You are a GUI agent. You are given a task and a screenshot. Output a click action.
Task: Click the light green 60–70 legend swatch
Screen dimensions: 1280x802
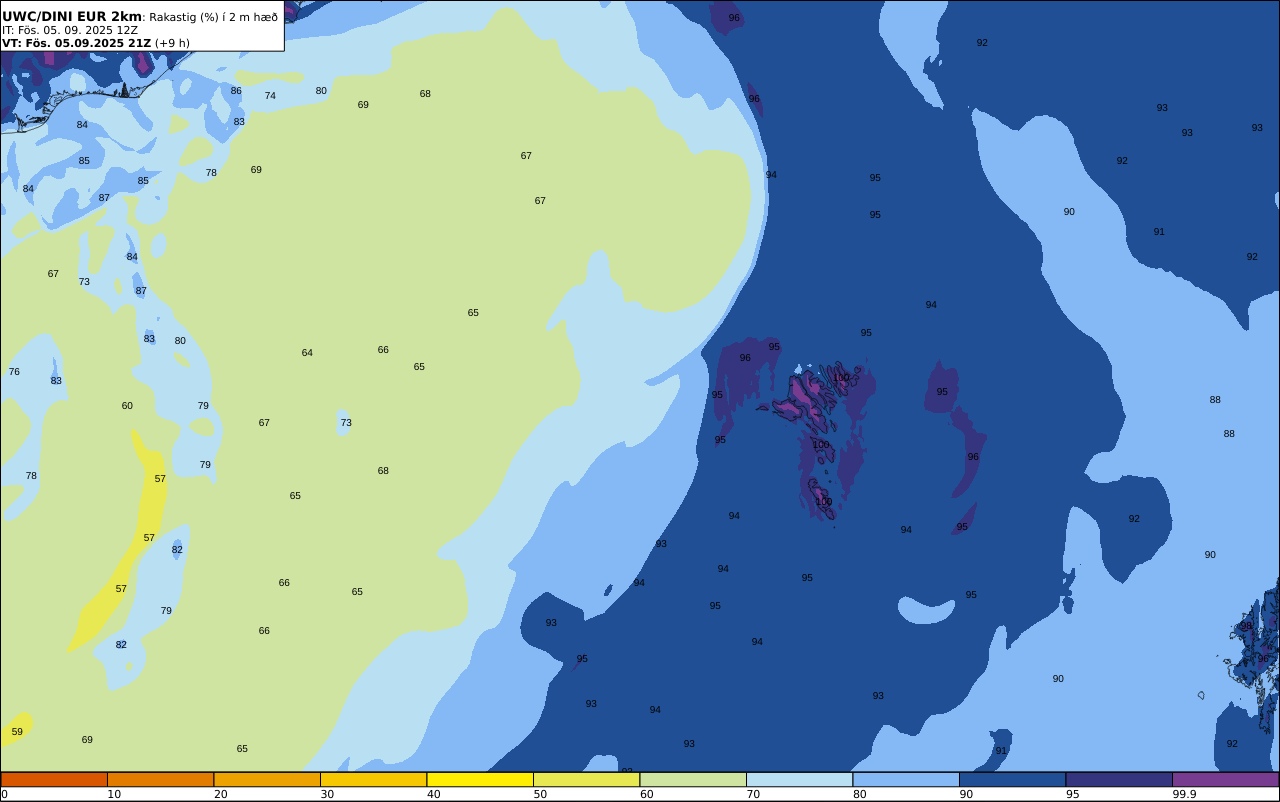pos(693,779)
